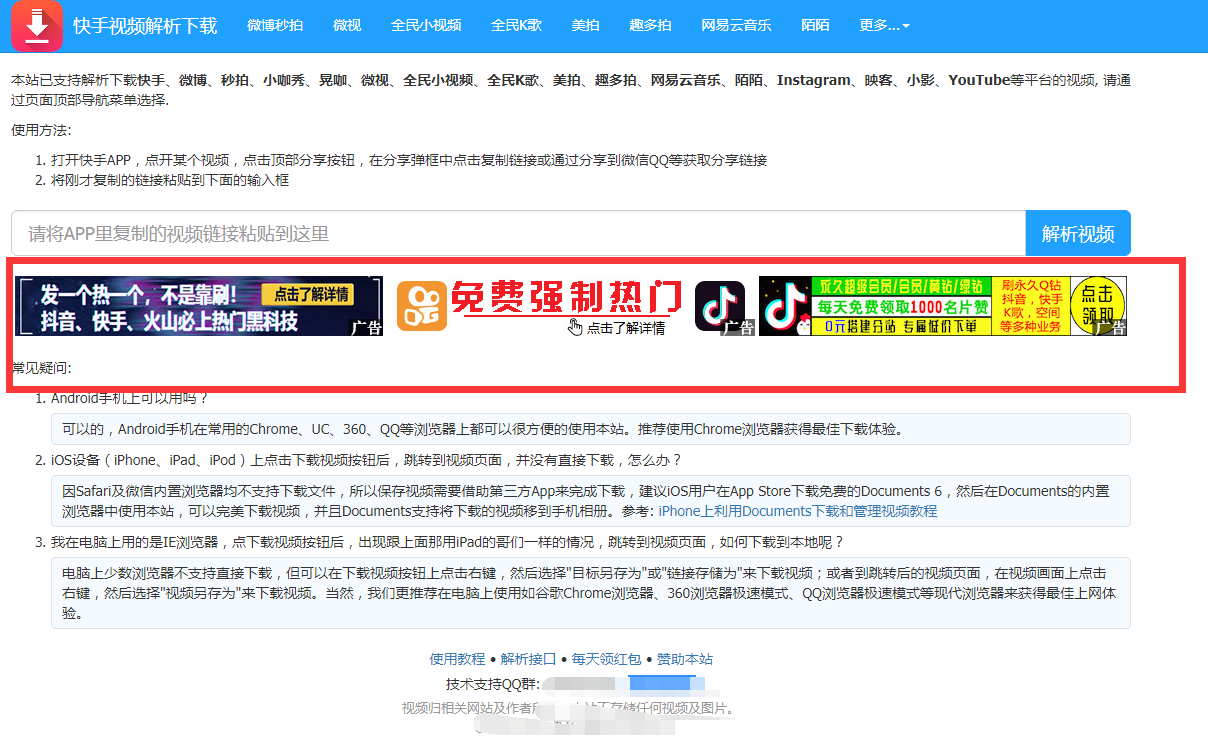1208x751 pixels.
Task: Open the 全民K歌 navigation link
Action: pyautogui.click(x=516, y=26)
